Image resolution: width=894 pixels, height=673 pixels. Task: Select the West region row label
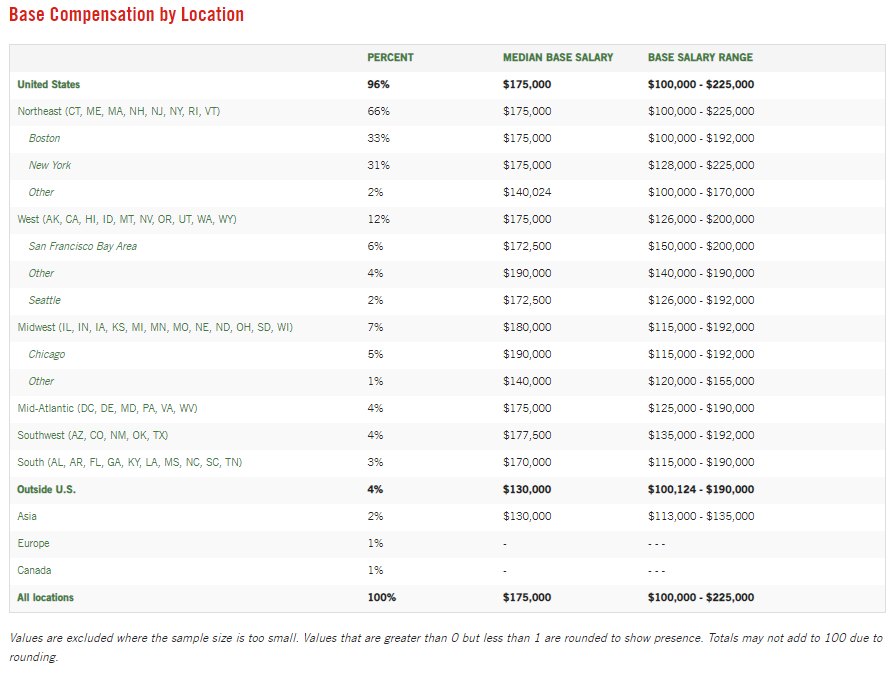(x=126, y=220)
